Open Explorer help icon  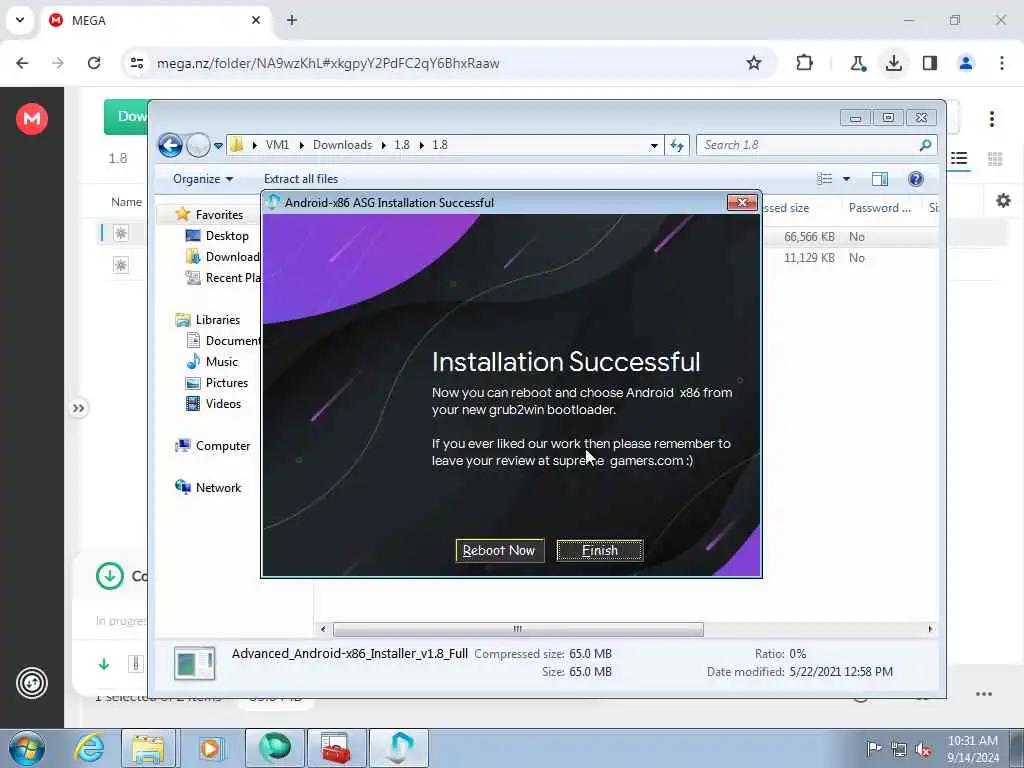[916, 179]
